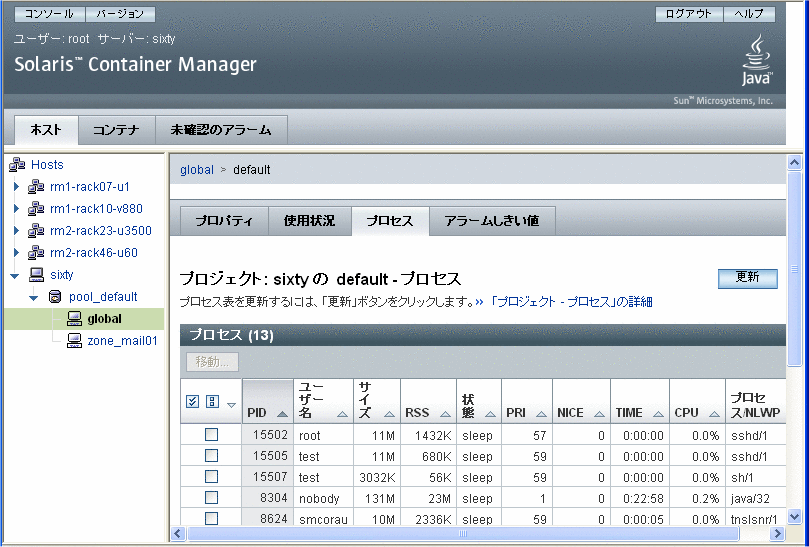Click the rm1-rack07-u1 host icon
This screenshot has width=809, height=547.
pos(36,186)
